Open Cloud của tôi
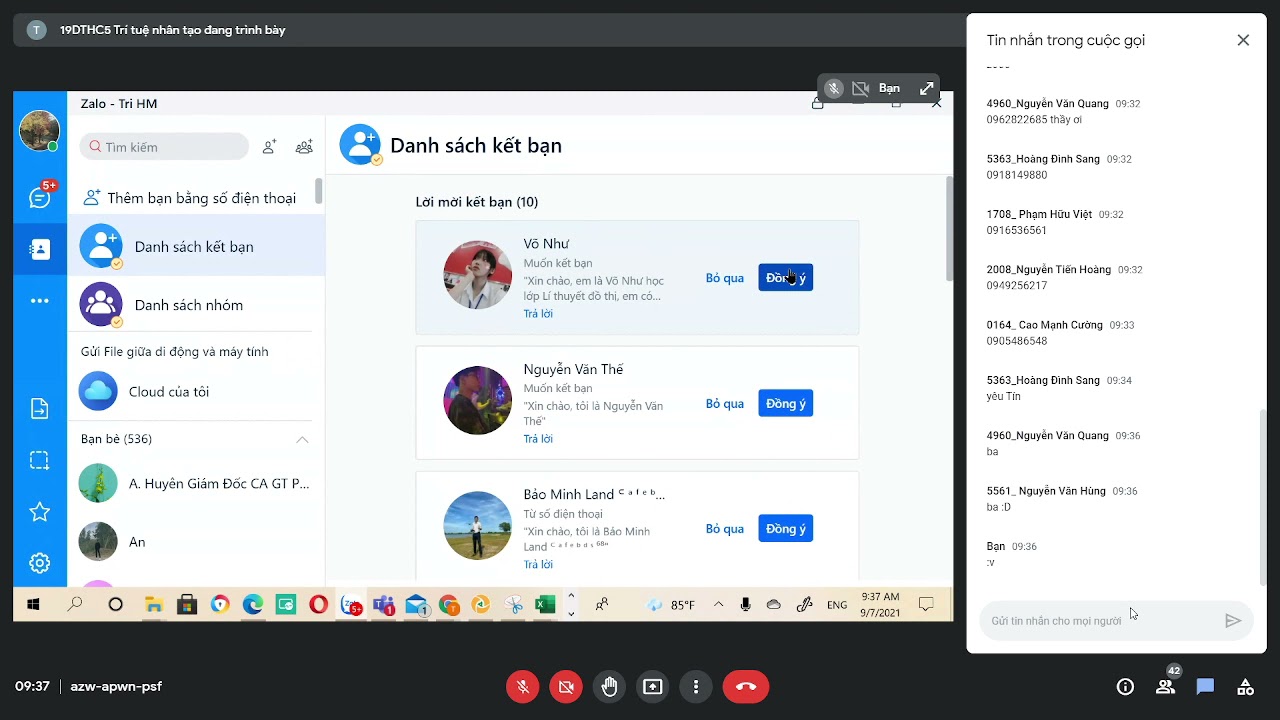1280x720 pixels. tap(196, 392)
